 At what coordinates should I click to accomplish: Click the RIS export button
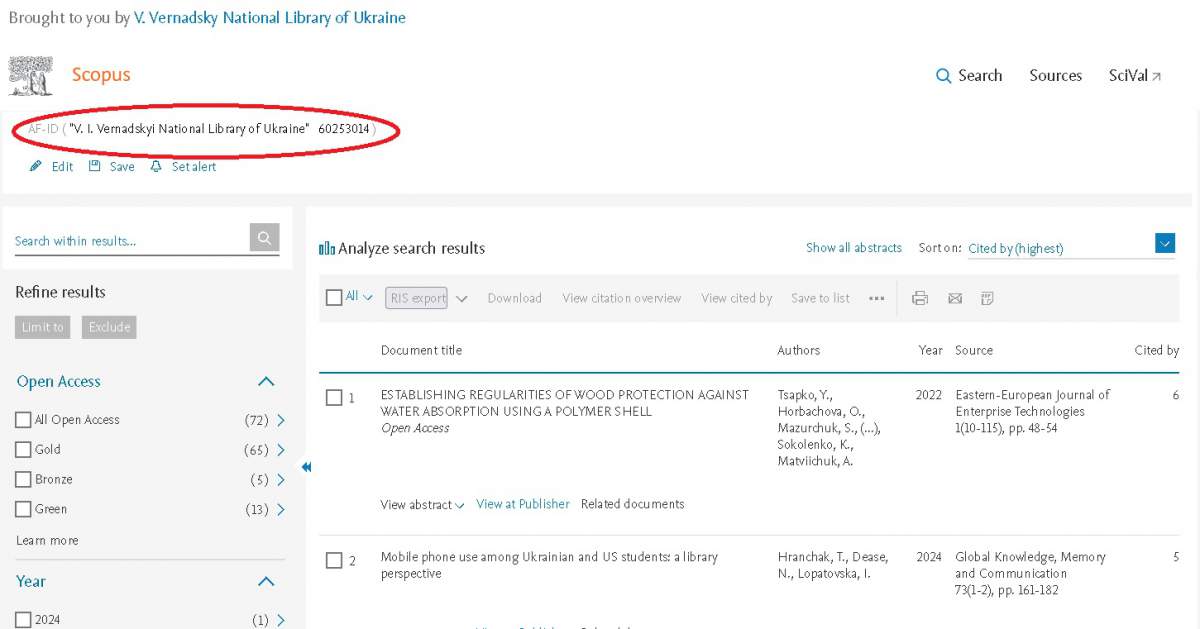click(416, 298)
